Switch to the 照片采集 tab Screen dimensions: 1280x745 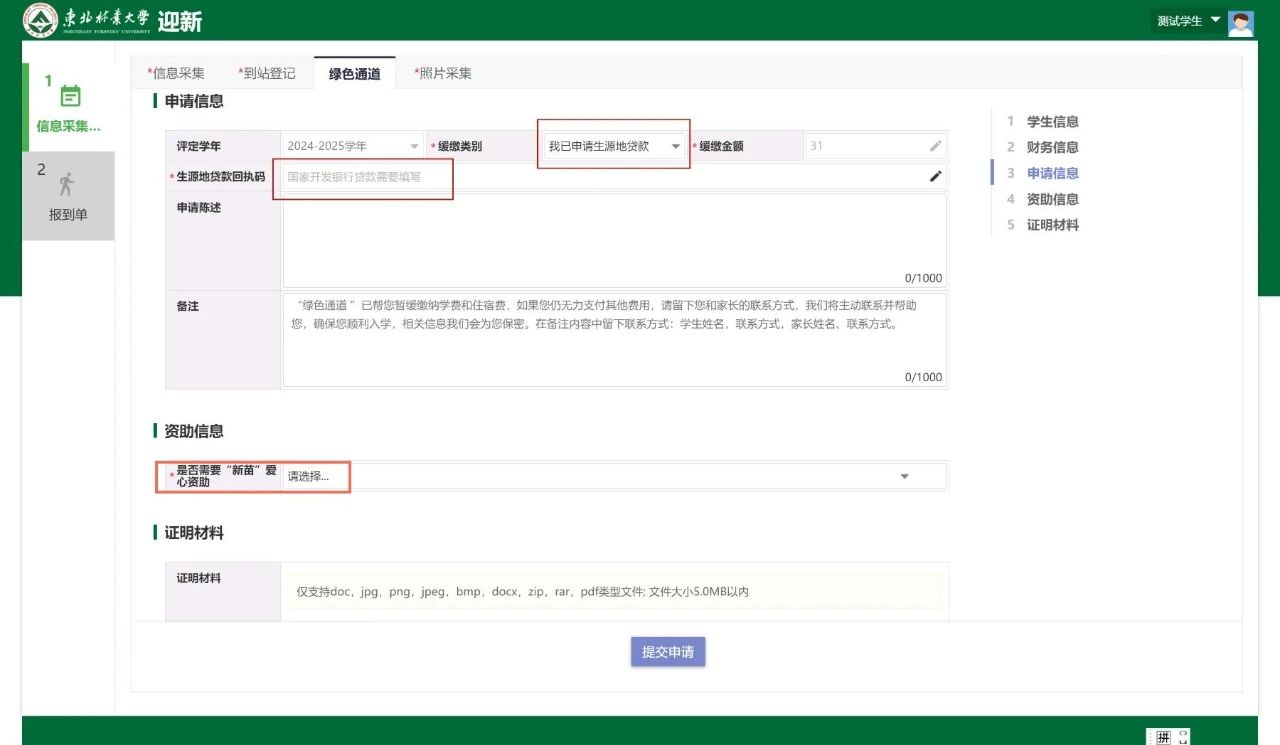coord(444,73)
